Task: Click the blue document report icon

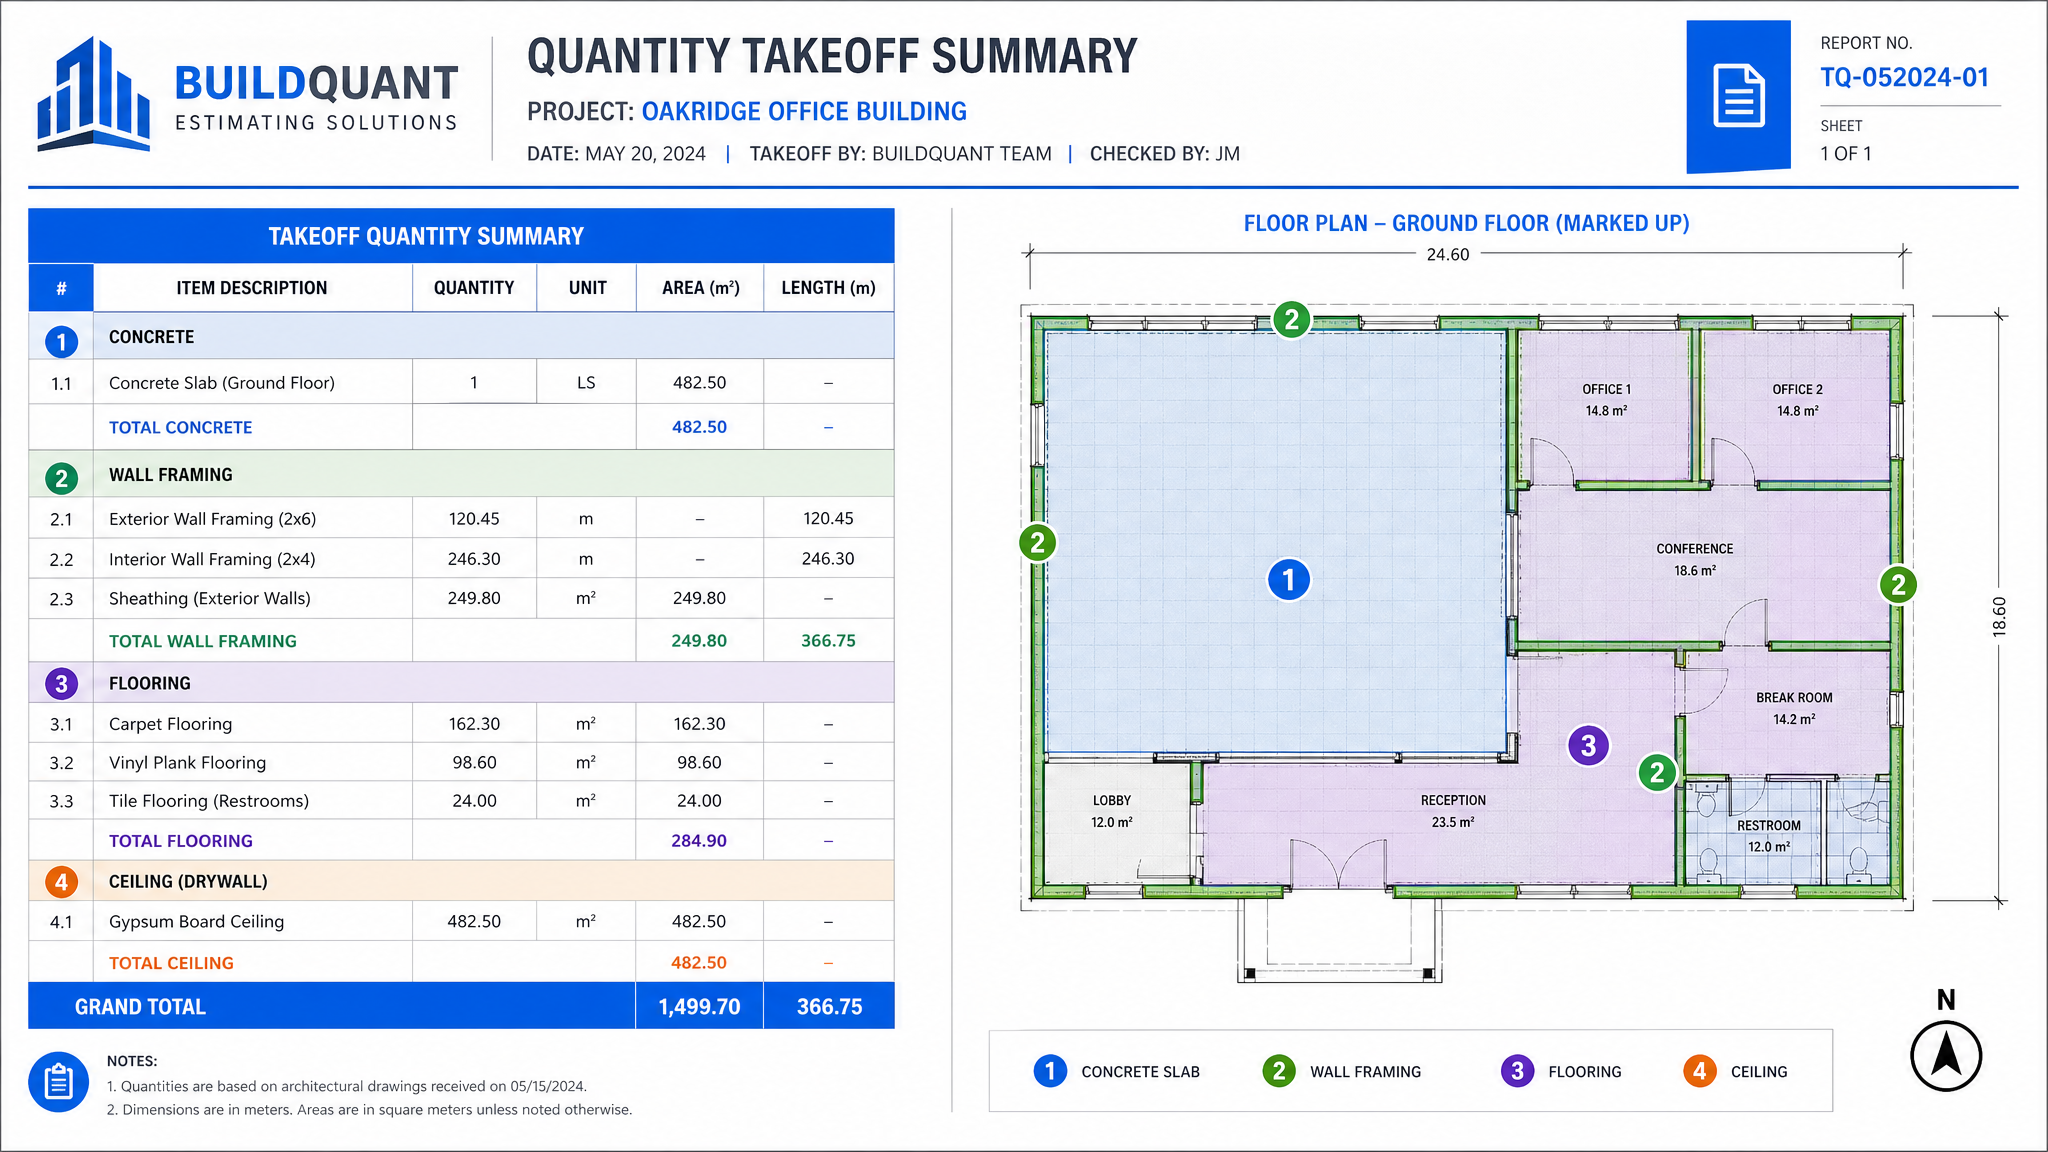Action: [1738, 96]
